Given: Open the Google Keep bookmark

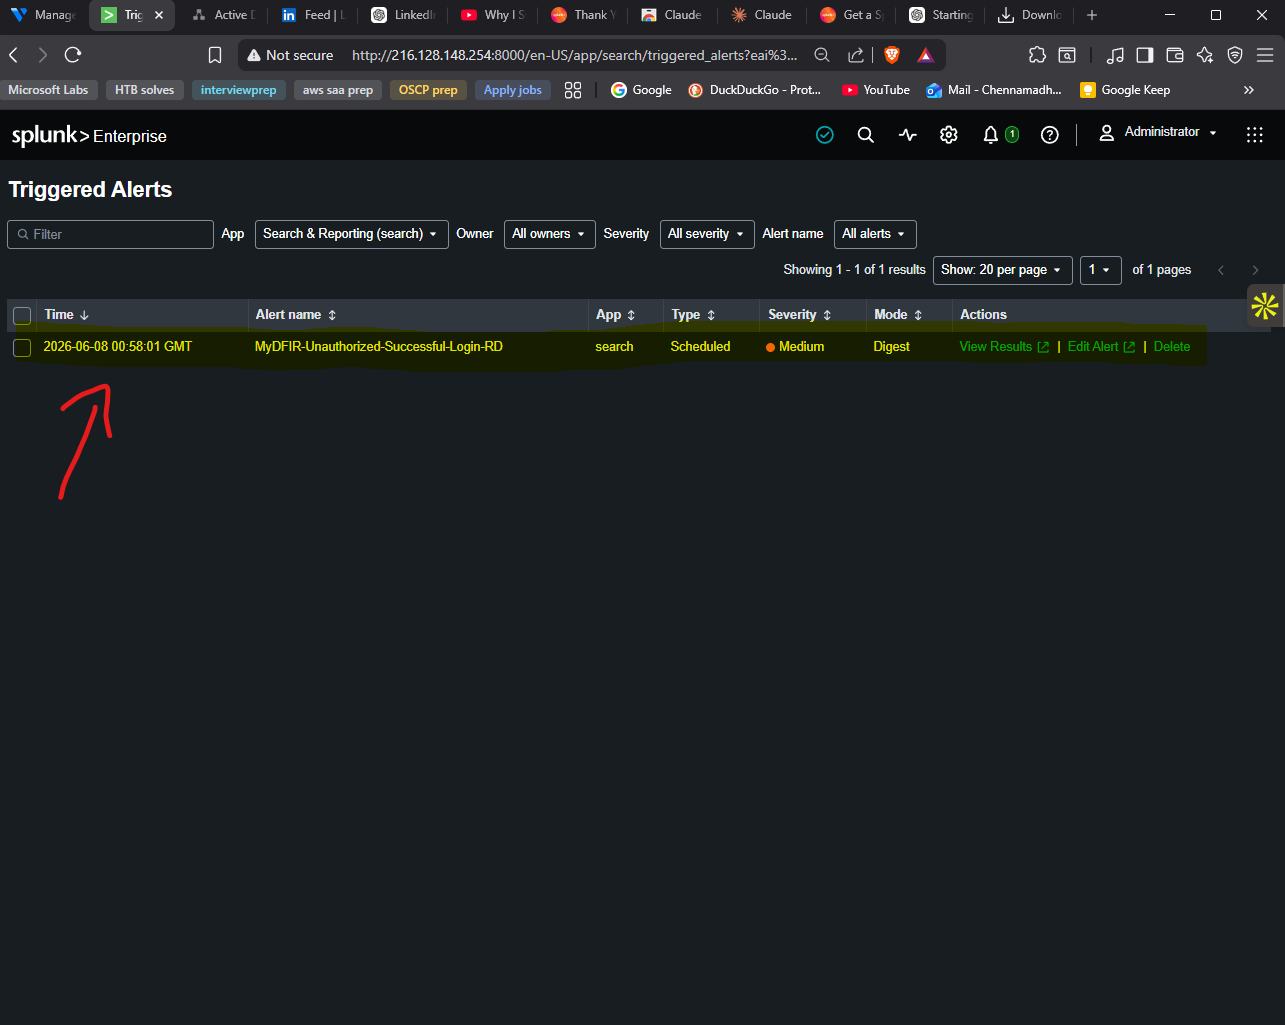Looking at the screenshot, I should (1125, 90).
